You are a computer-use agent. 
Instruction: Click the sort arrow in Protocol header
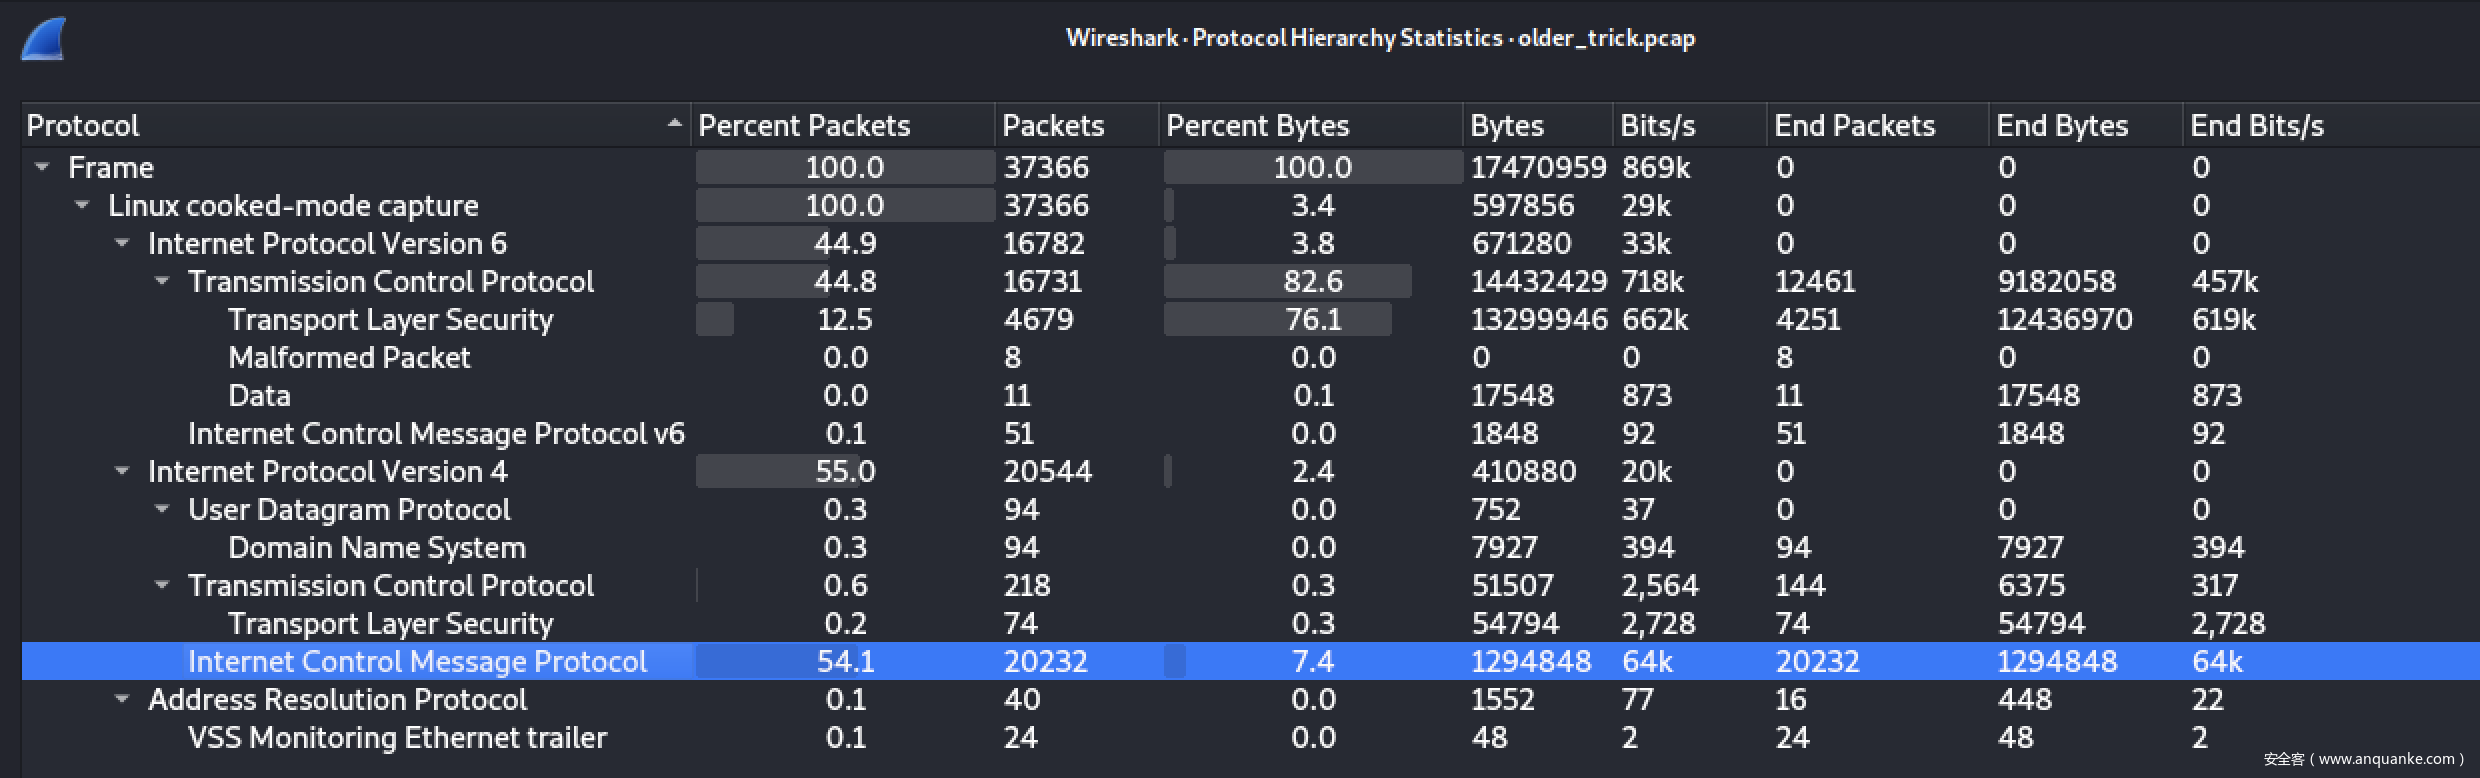pyautogui.click(x=674, y=124)
